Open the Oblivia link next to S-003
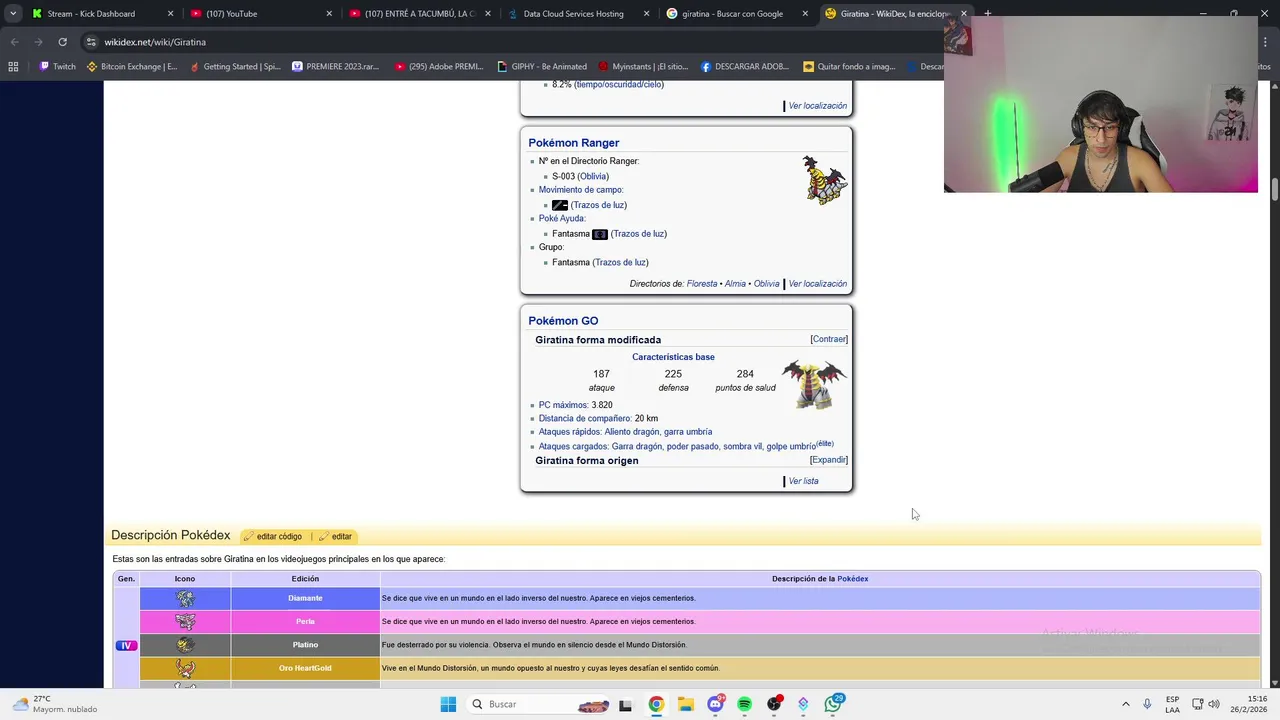The width and height of the screenshot is (1280, 720). point(593,177)
